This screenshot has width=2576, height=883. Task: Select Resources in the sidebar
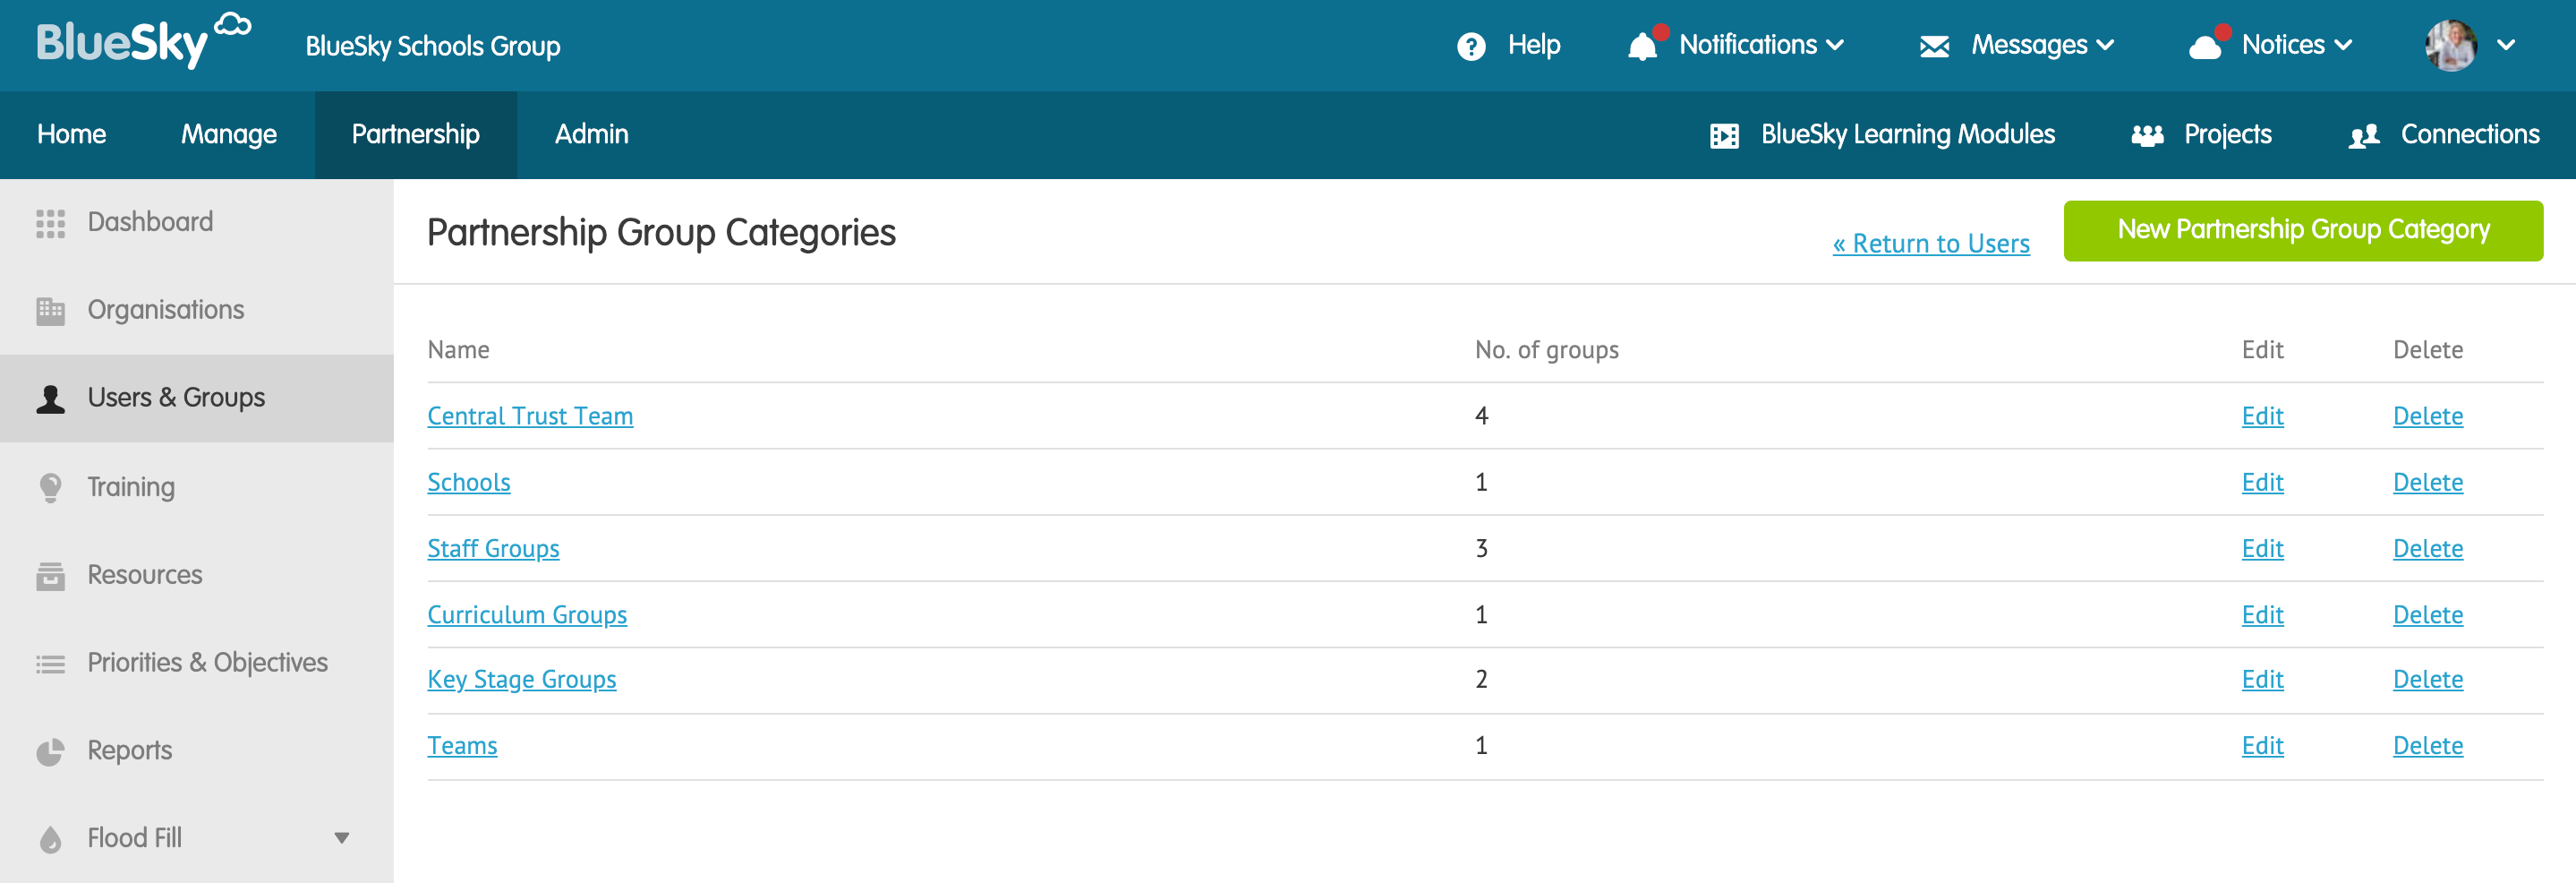tap(197, 574)
